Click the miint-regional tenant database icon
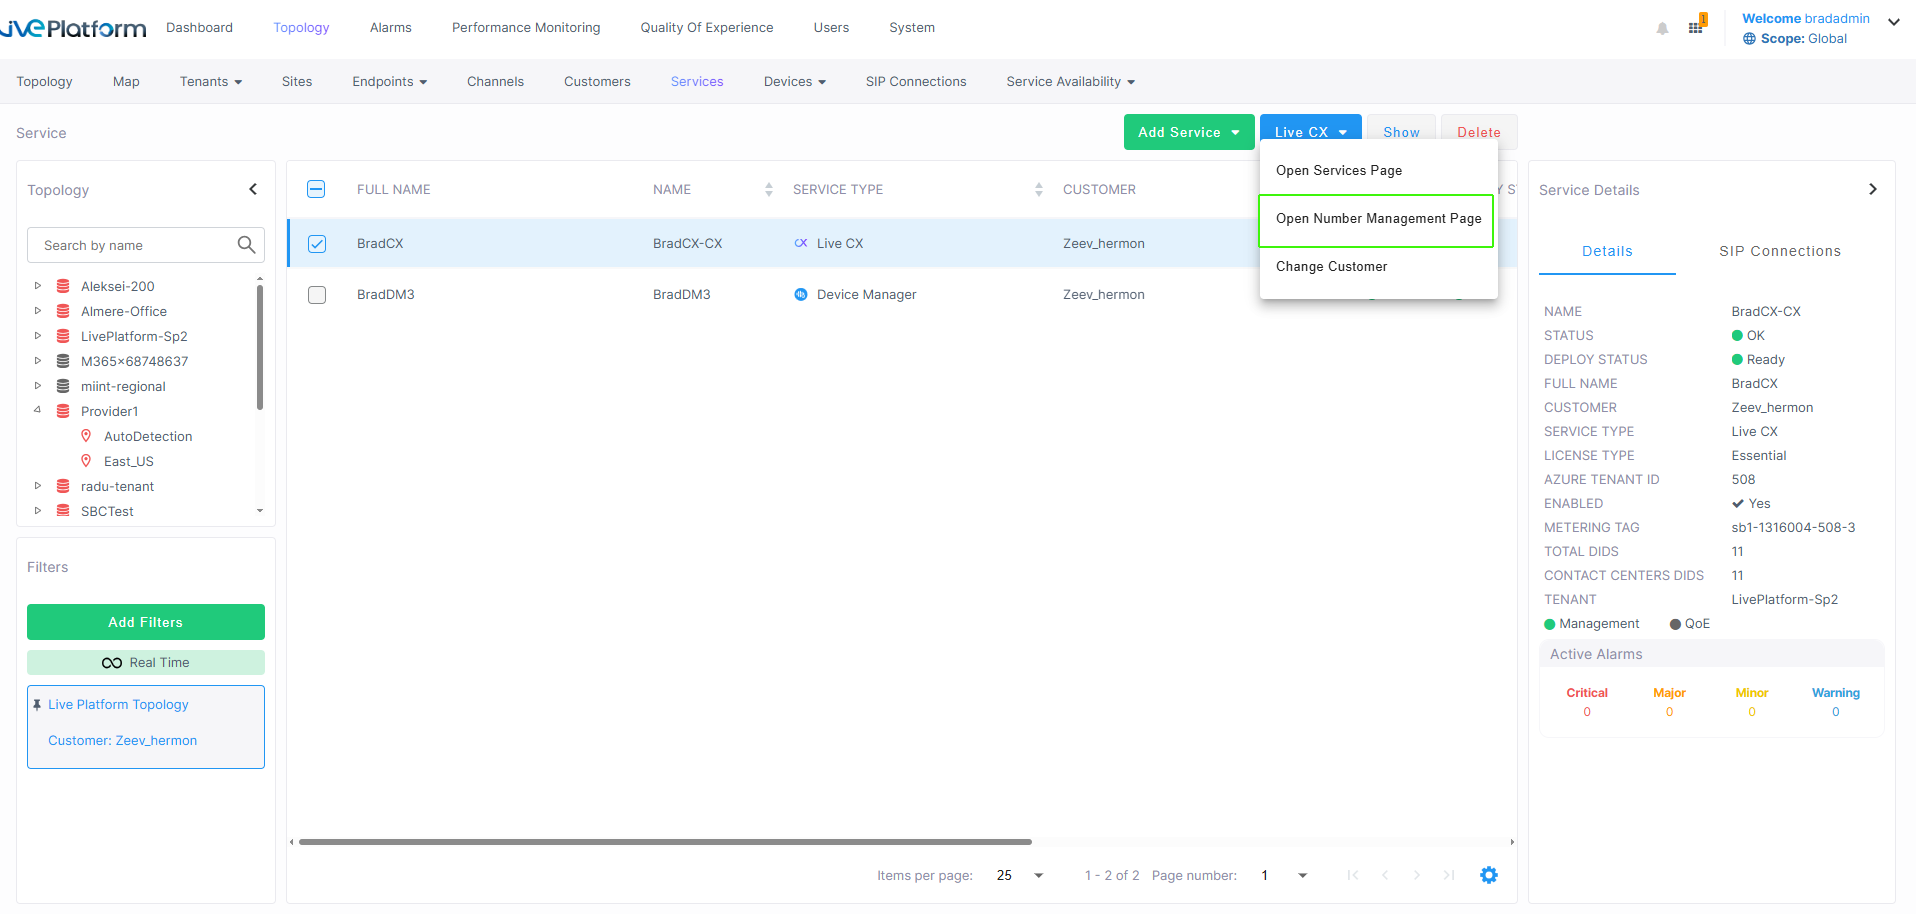Screen dimensions: 1916x914 (63, 386)
